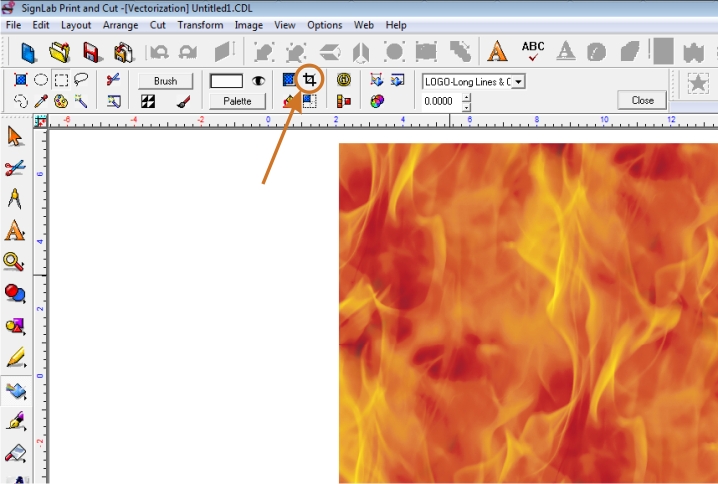The image size is (718, 484).
Task: Expand the LOGO-Long Lines preset dropdown
Action: pos(518,82)
